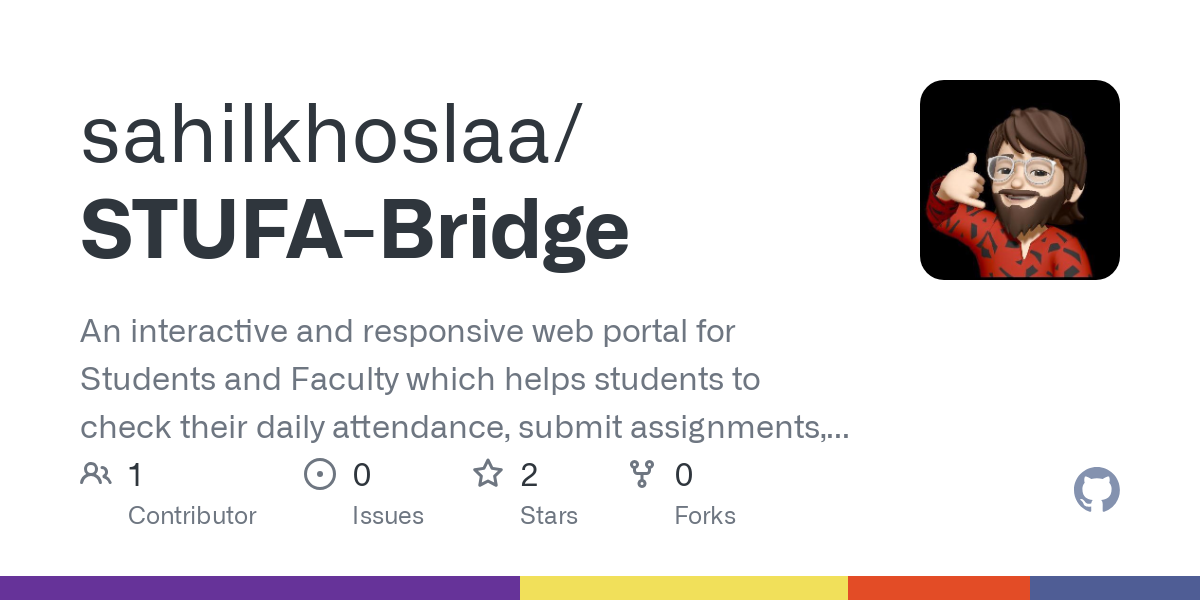Viewport: 1200px width, 600px height.
Task: Click the Issues label
Action: tap(388, 516)
